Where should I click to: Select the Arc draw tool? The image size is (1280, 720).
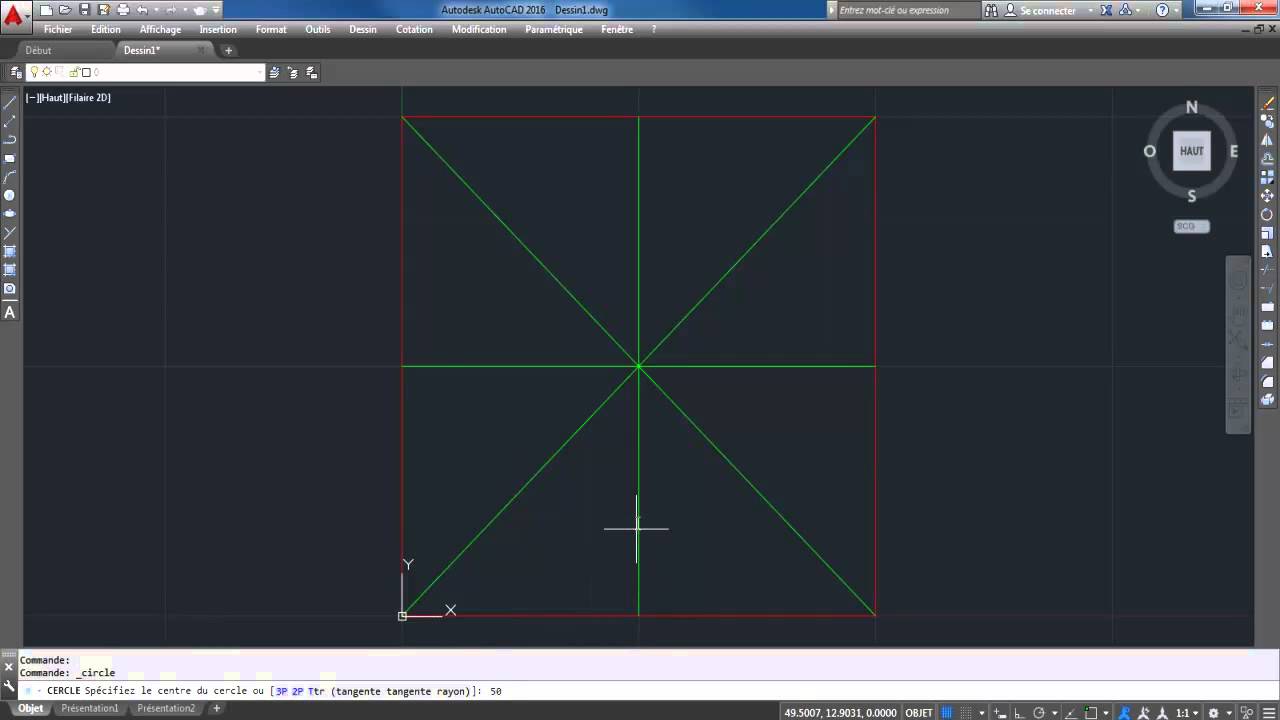10,177
